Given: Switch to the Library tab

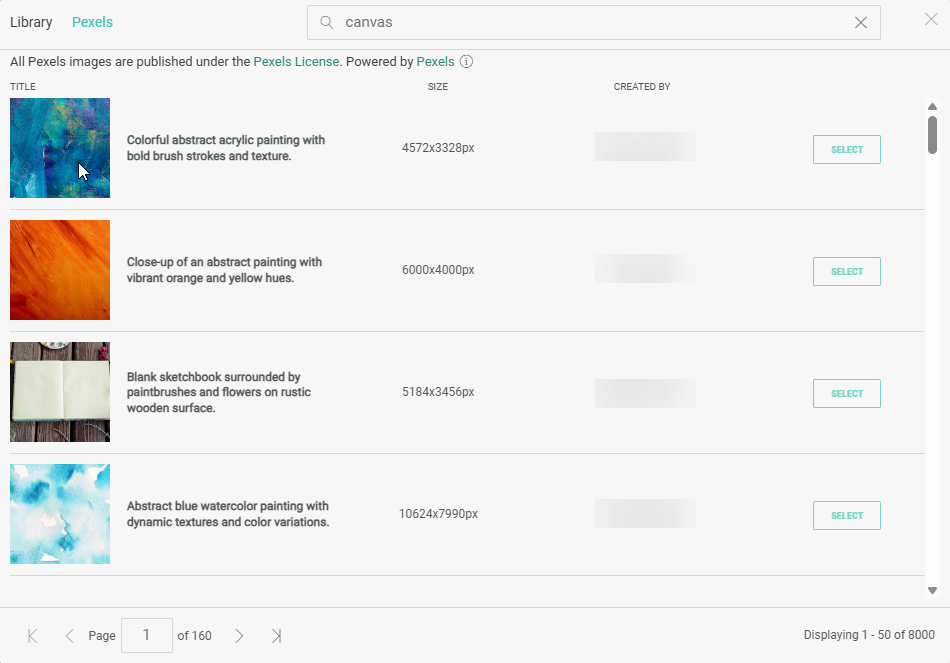Looking at the screenshot, I should pos(31,22).
